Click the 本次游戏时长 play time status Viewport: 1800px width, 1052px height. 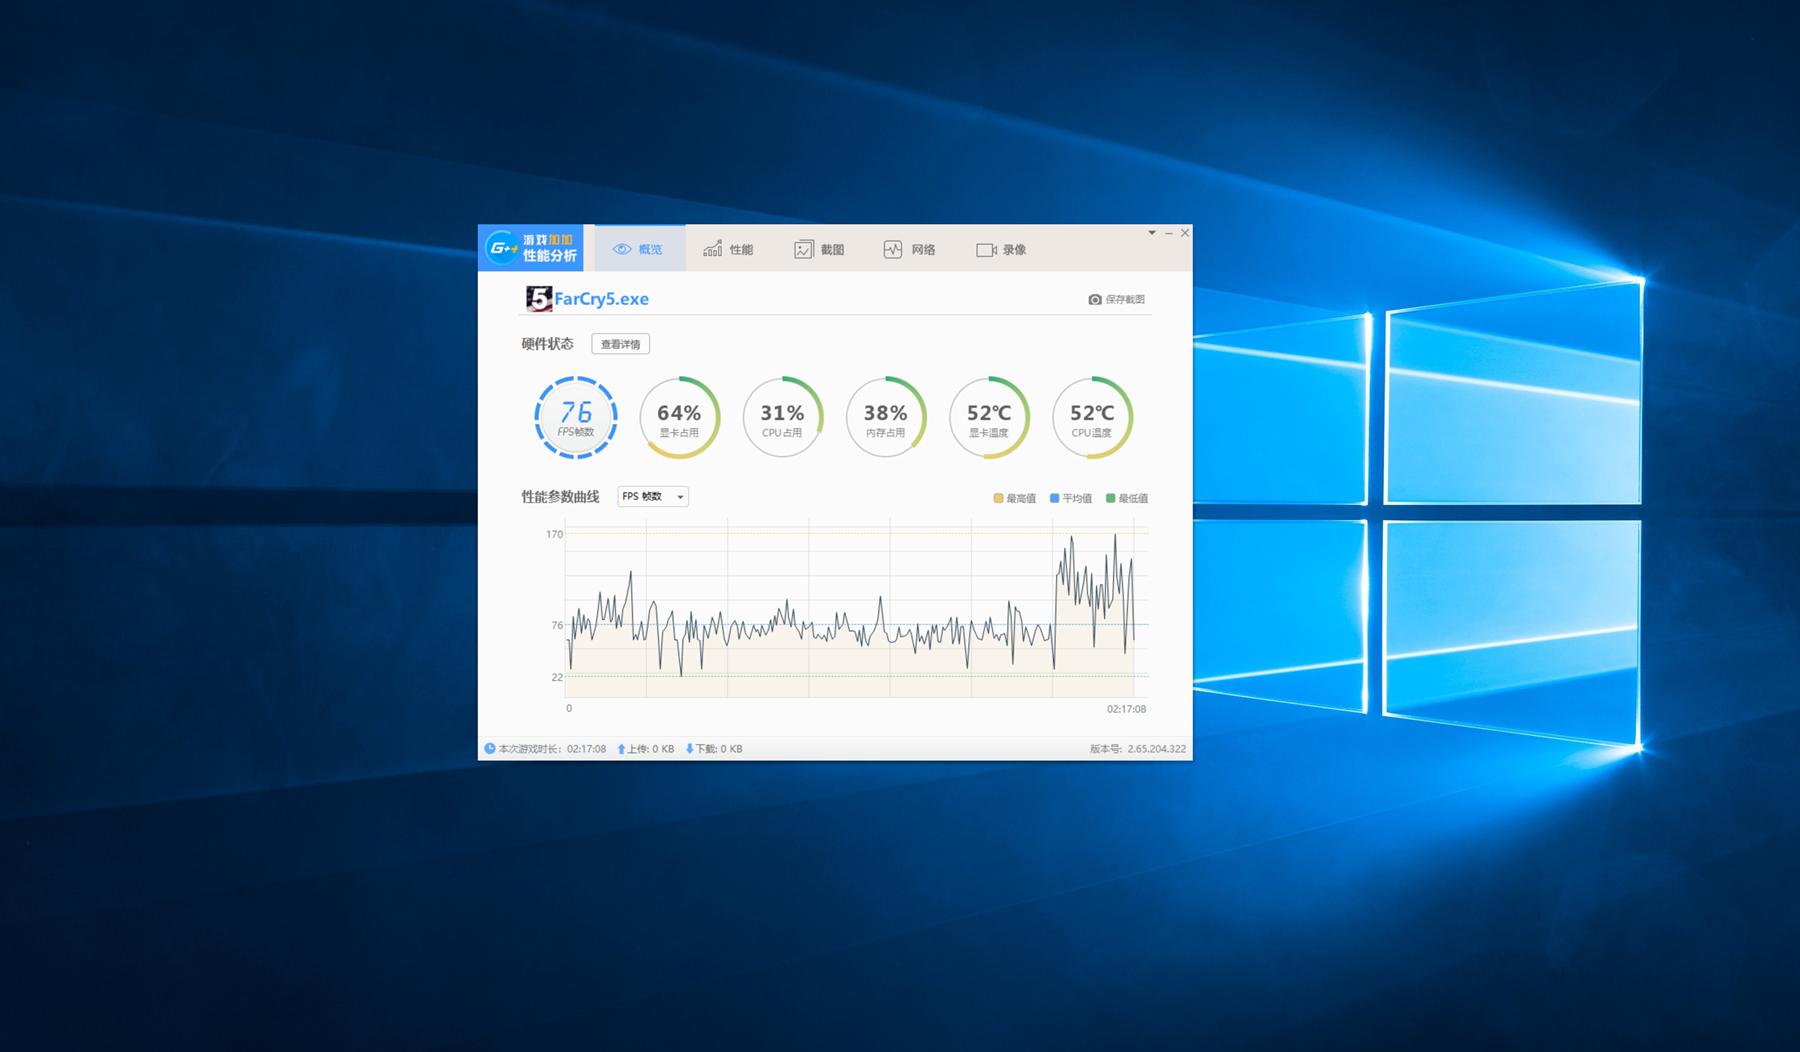[x=545, y=749]
